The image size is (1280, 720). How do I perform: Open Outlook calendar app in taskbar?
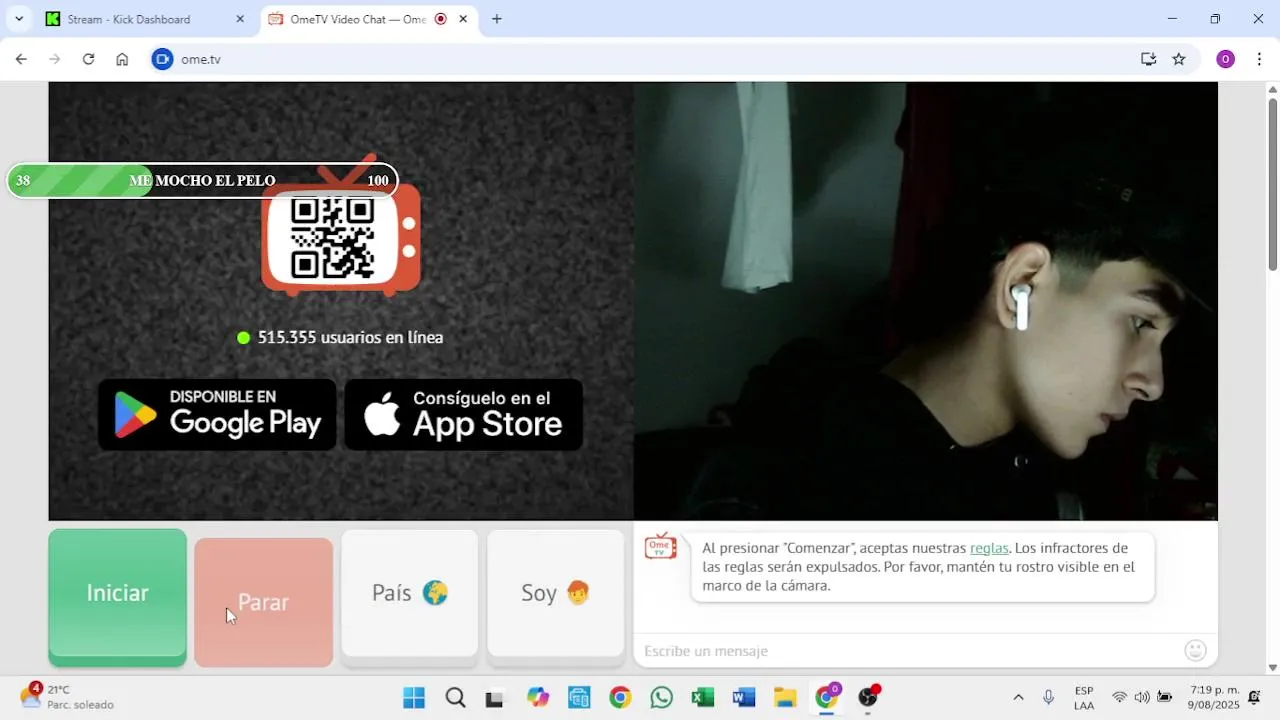579,698
